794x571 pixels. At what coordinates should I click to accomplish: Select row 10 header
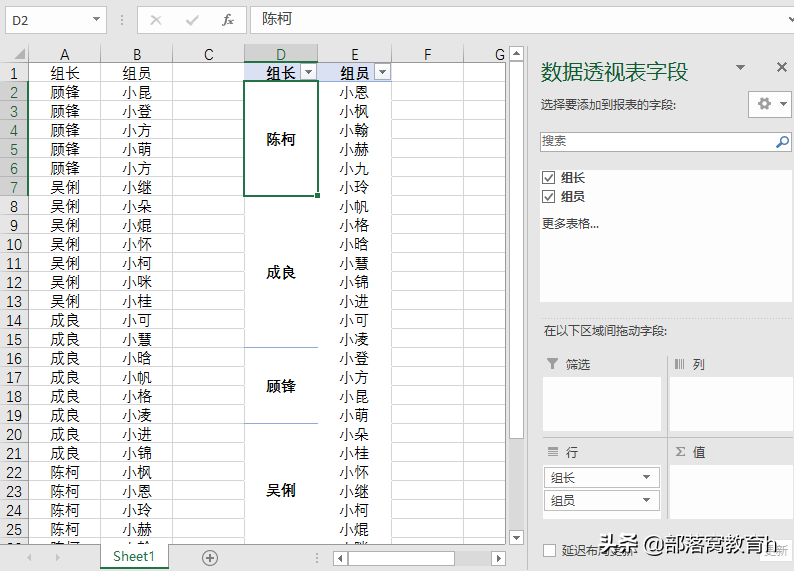(x=14, y=244)
